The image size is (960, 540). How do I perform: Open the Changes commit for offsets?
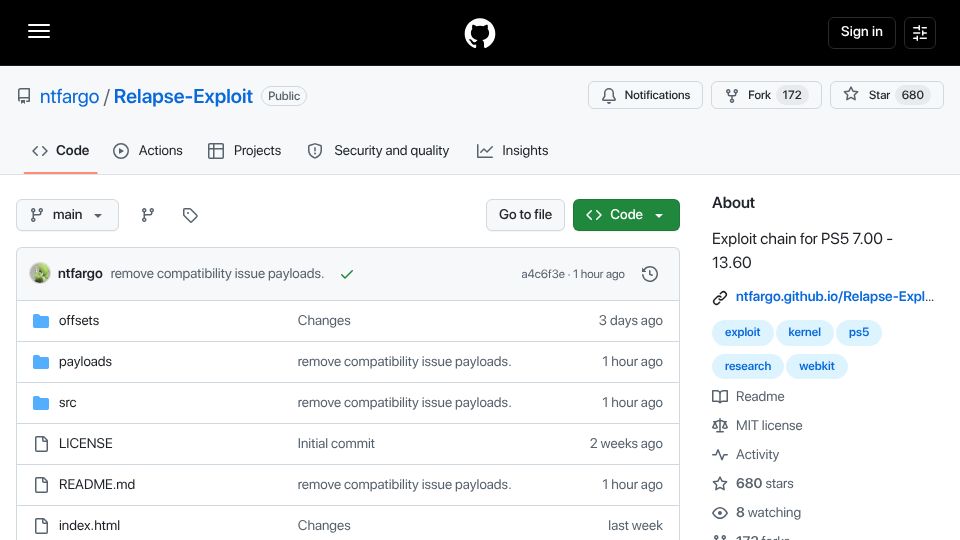pyautogui.click(x=324, y=320)
